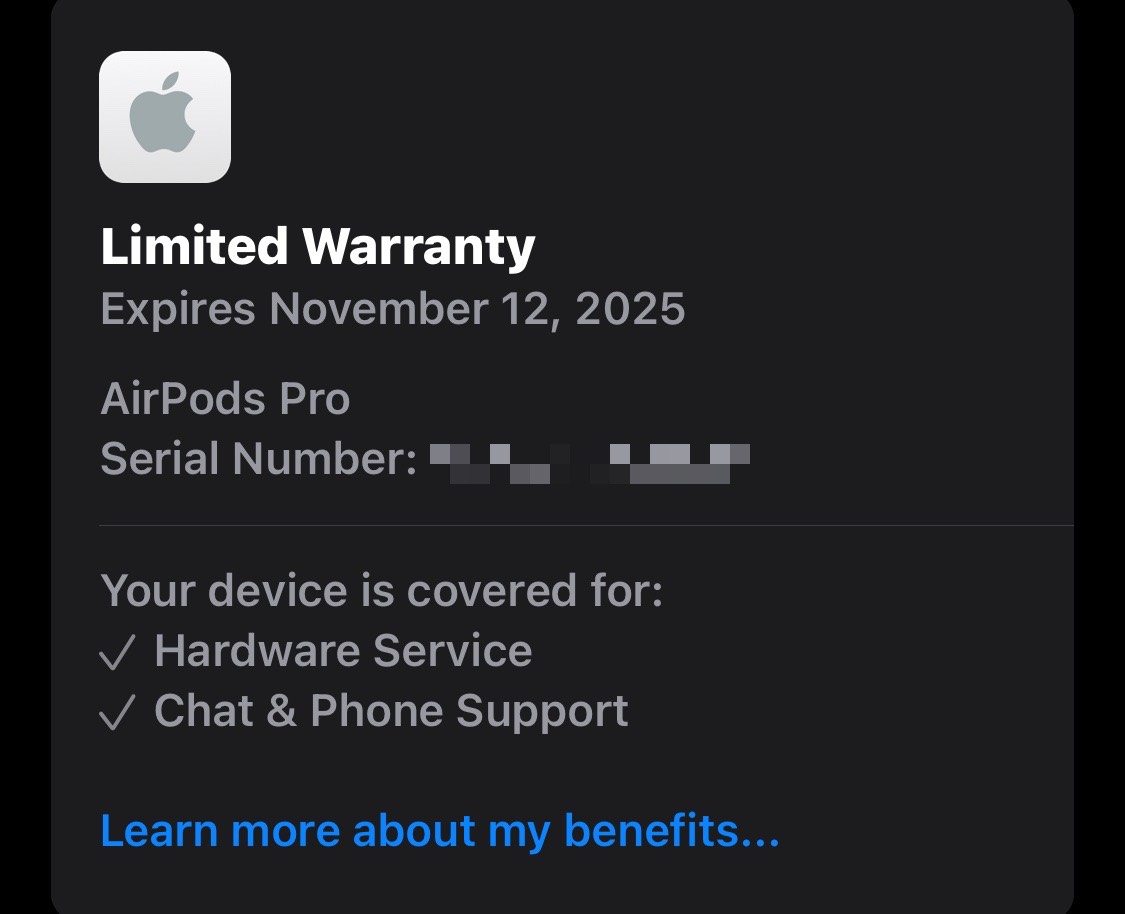
Task: Tap the word Warranty in the heading
Action: pyautogui.click(x=419, y=246)
